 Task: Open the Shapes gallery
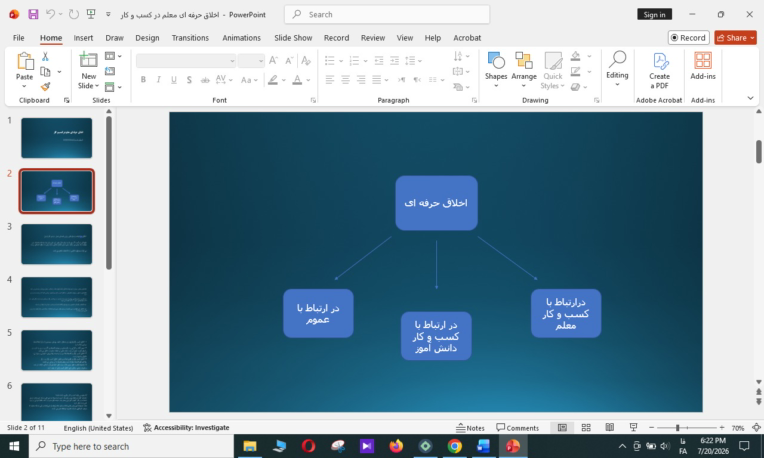(496, 70)
